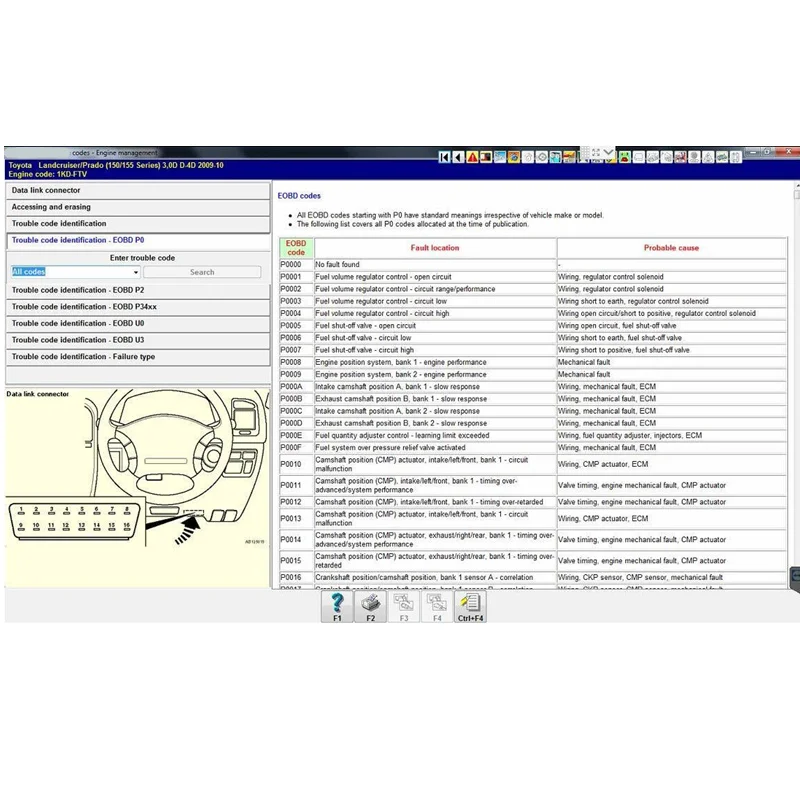The image size is (800, 800).
Task: Open Accessing and erasing section
Action: 138,207
